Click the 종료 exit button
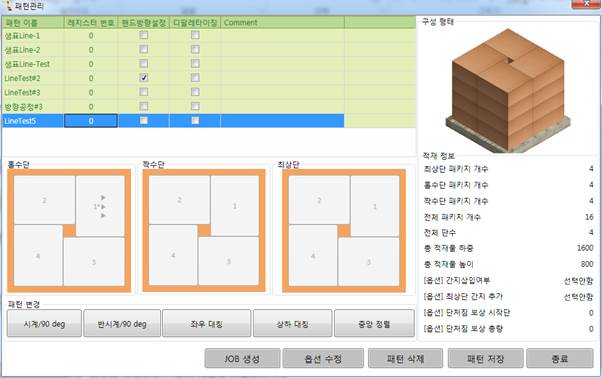Screen dimensions: 602x378 pyautogui.click(x=560, y=358)
